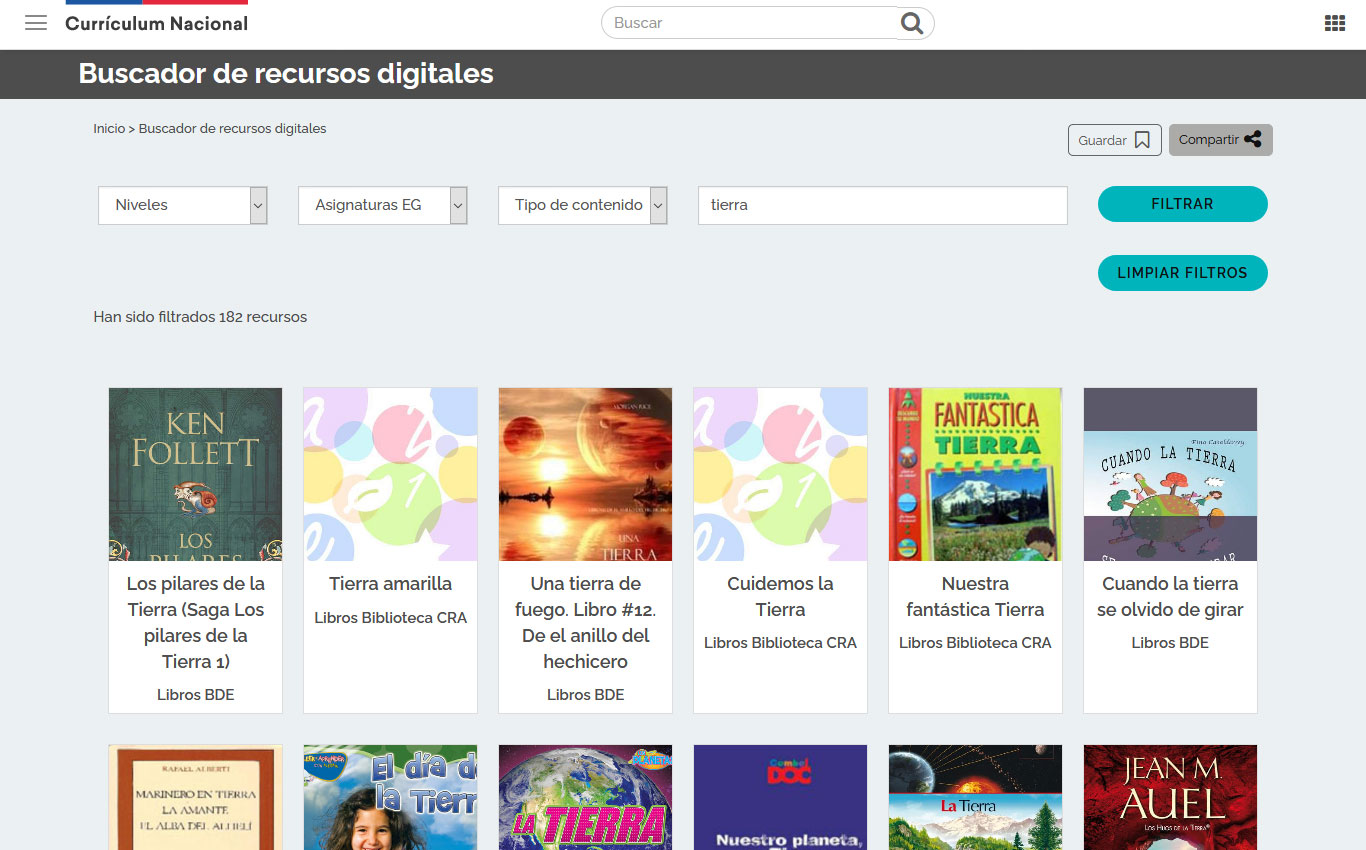The image size is (1366, 850).
Task: Open Cuando la tierra se olvido de girar
Action: point(1170,597)
